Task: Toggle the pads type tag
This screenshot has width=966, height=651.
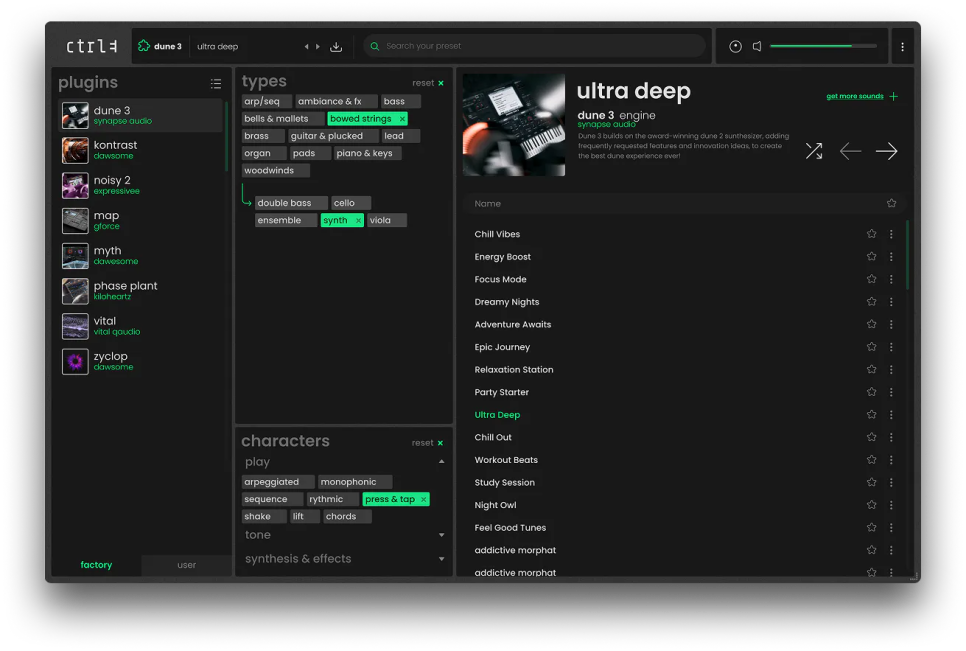Action: tap(310, 153)
